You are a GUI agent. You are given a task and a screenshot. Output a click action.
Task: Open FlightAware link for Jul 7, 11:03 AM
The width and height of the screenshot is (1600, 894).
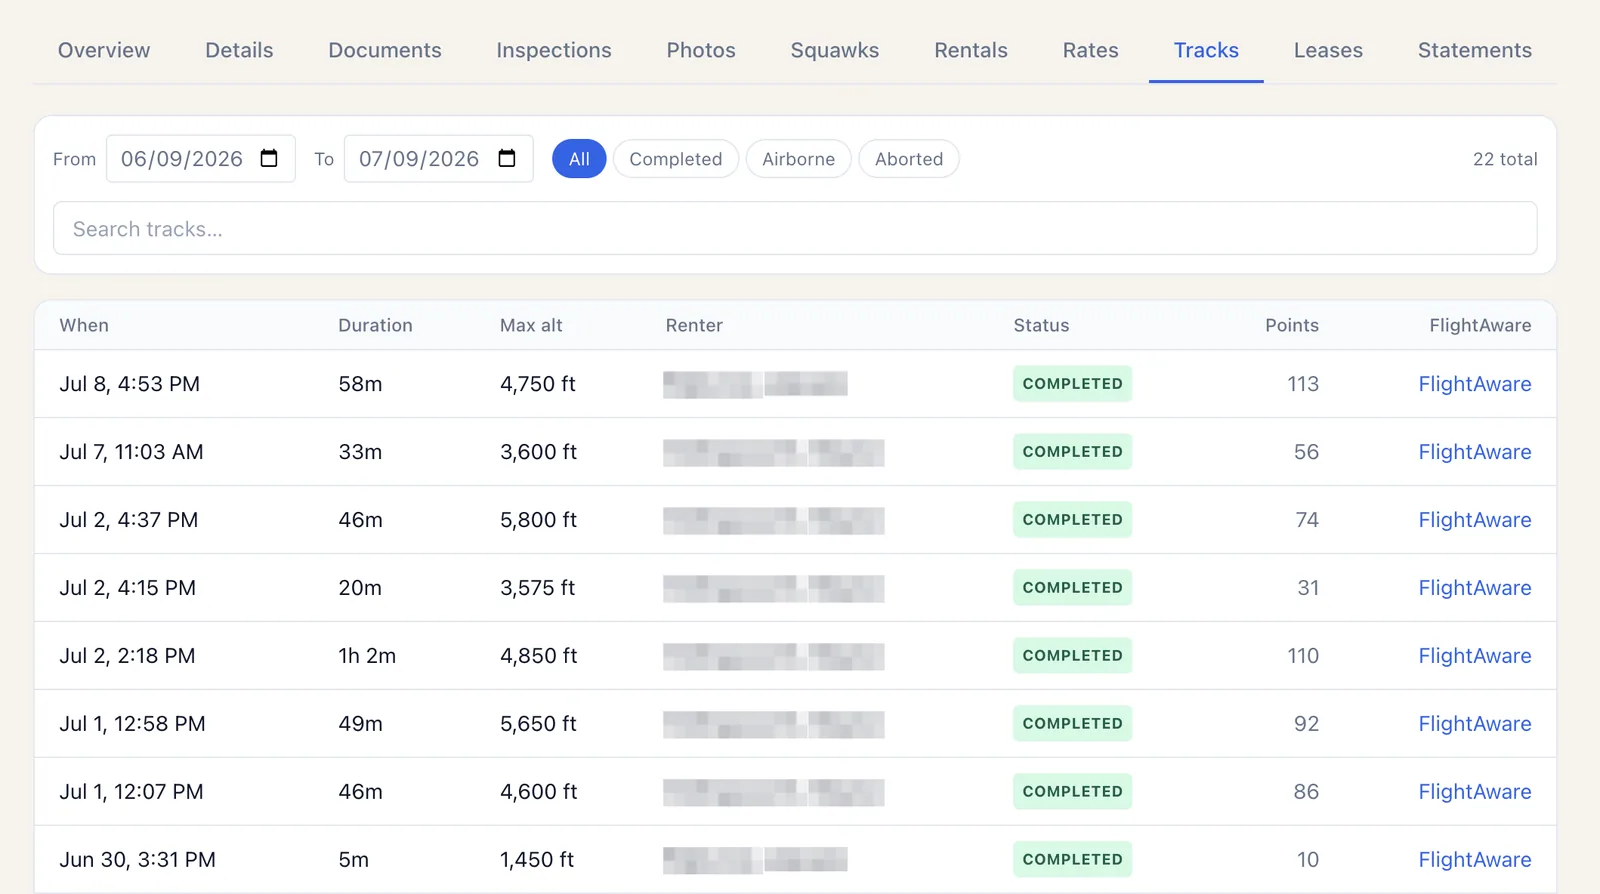click(1475, 452)
